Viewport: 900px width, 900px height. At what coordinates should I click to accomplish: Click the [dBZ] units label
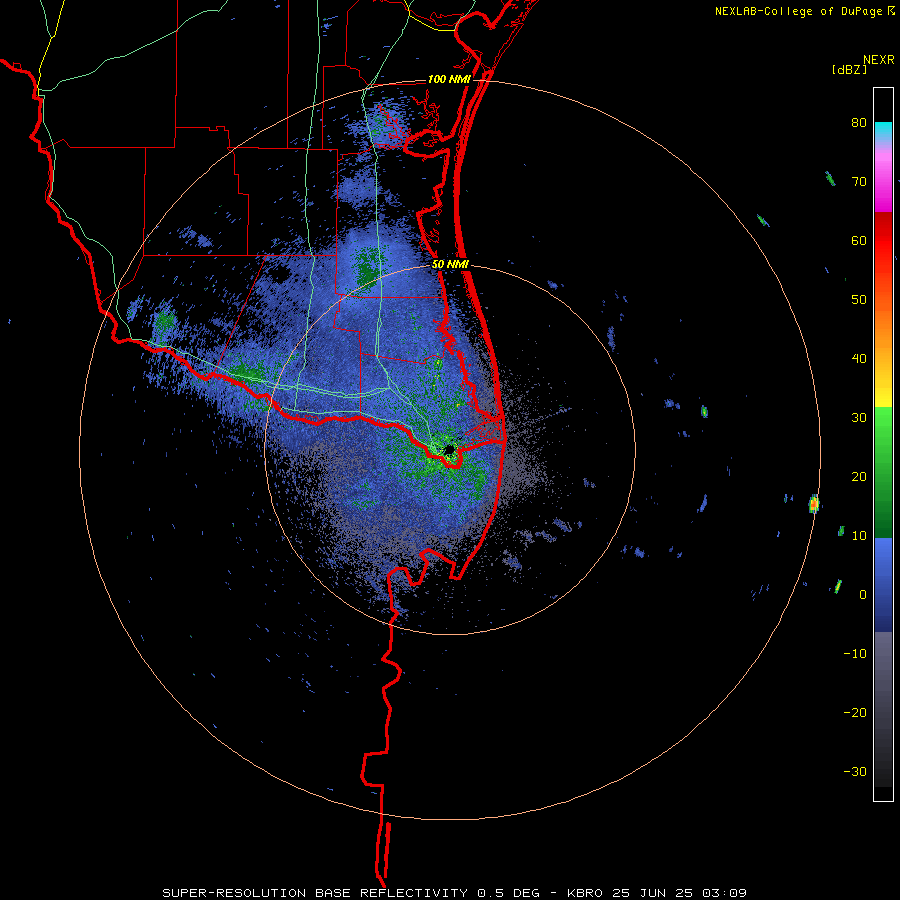point(849,69)
